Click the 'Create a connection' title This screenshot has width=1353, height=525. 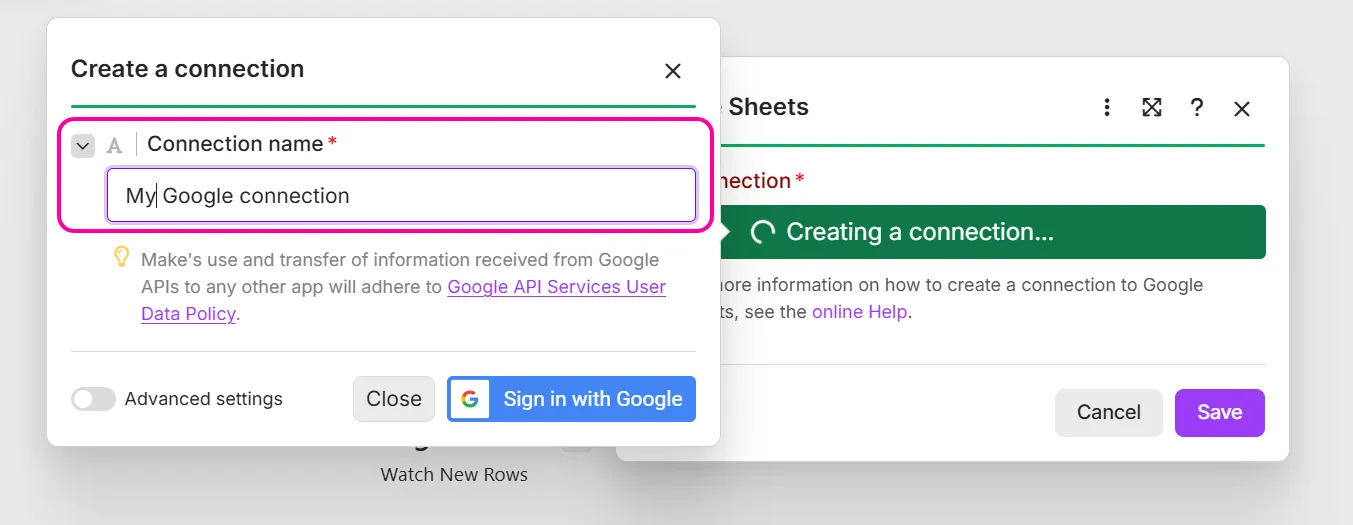tap(187, 69)
